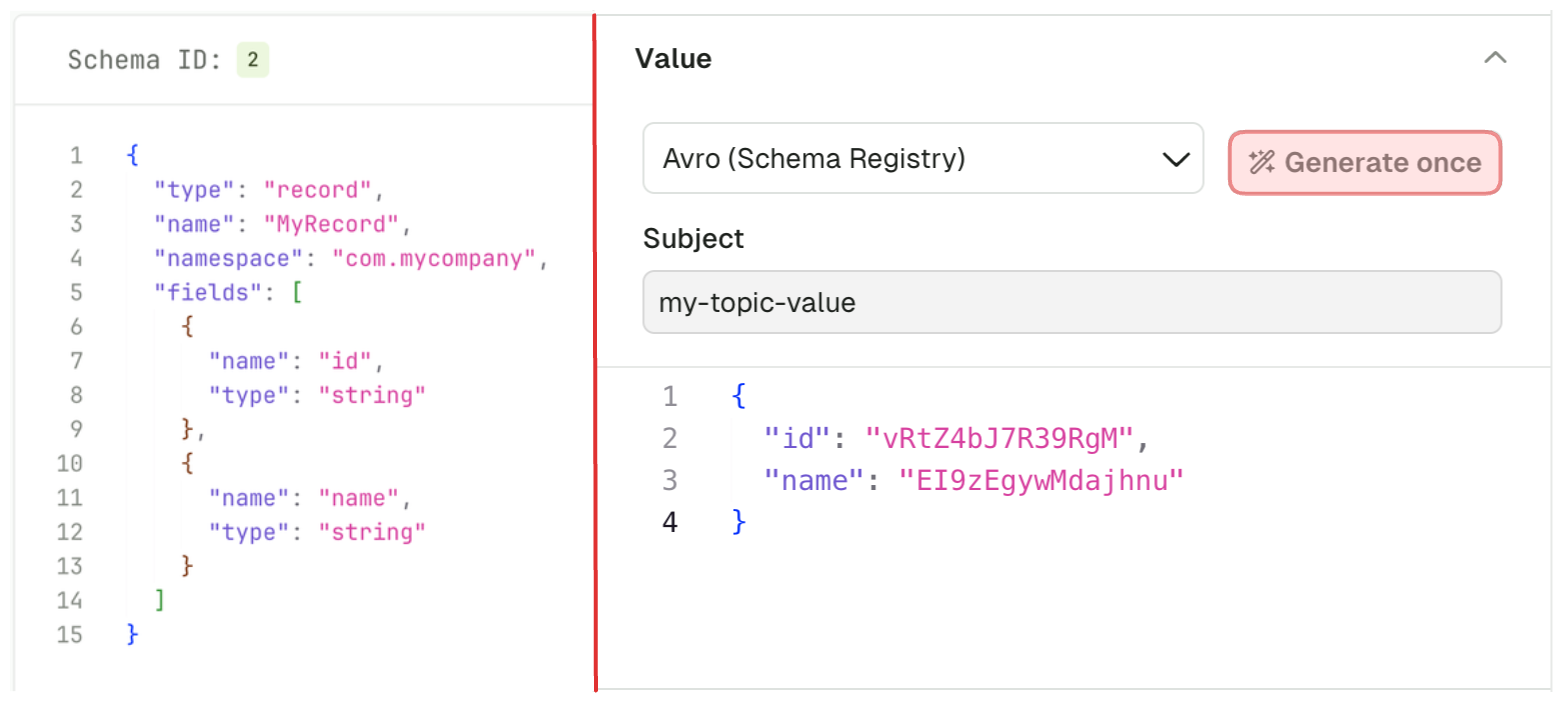
Task: Click the "EI9zEgywMdajhnu" name value
Action: tap(1041, 480)
